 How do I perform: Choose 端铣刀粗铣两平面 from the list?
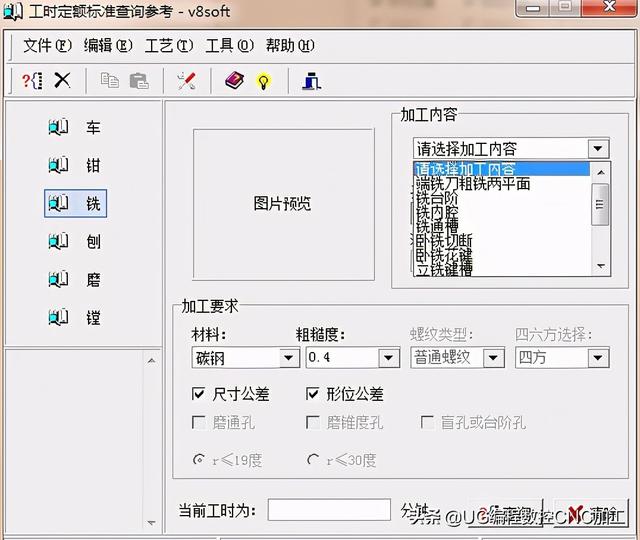coord(502,184)
